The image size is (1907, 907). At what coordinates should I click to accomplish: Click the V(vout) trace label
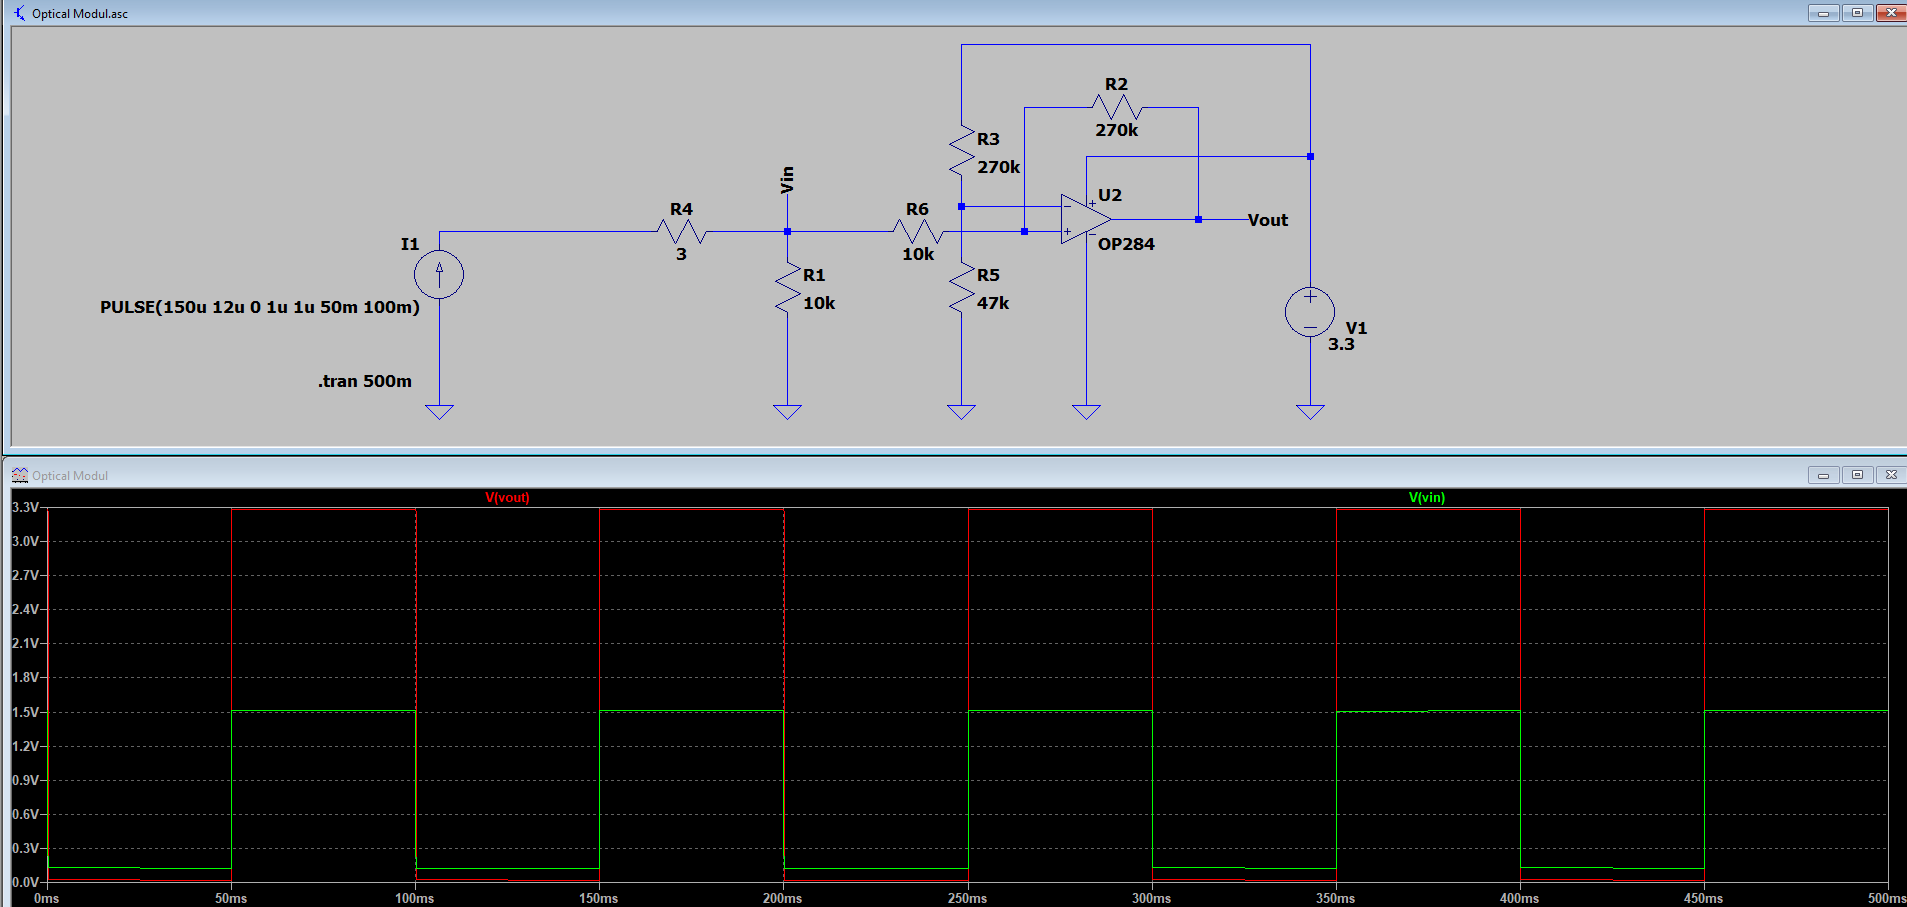click(507, 497)
